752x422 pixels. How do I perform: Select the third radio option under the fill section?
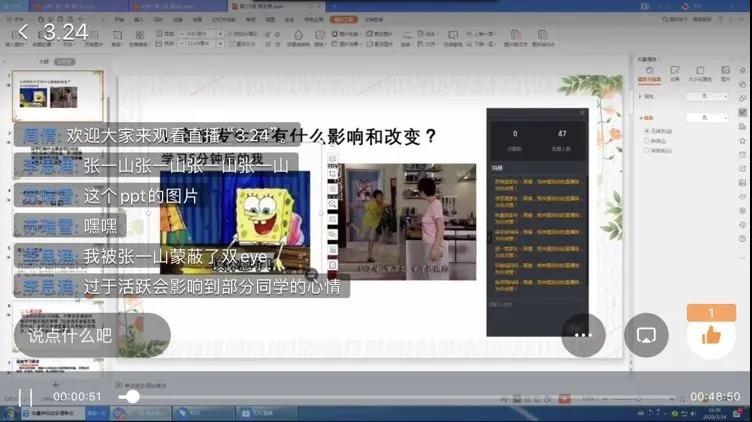[647, 151]
